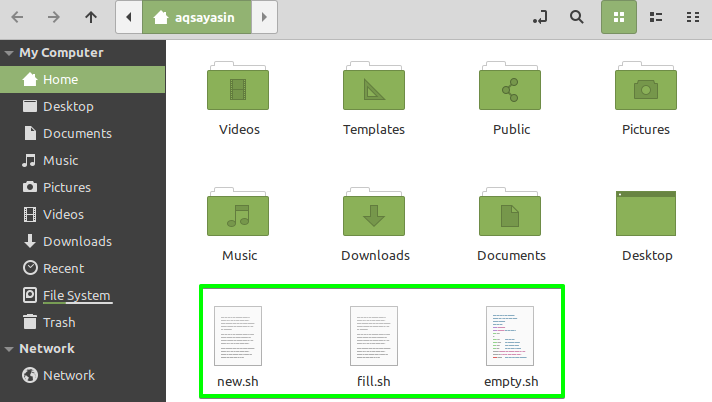The width and height of the screenshot is (712, 402).
Task: Click the path bar right scroll arrow
Action: point(264,17)
